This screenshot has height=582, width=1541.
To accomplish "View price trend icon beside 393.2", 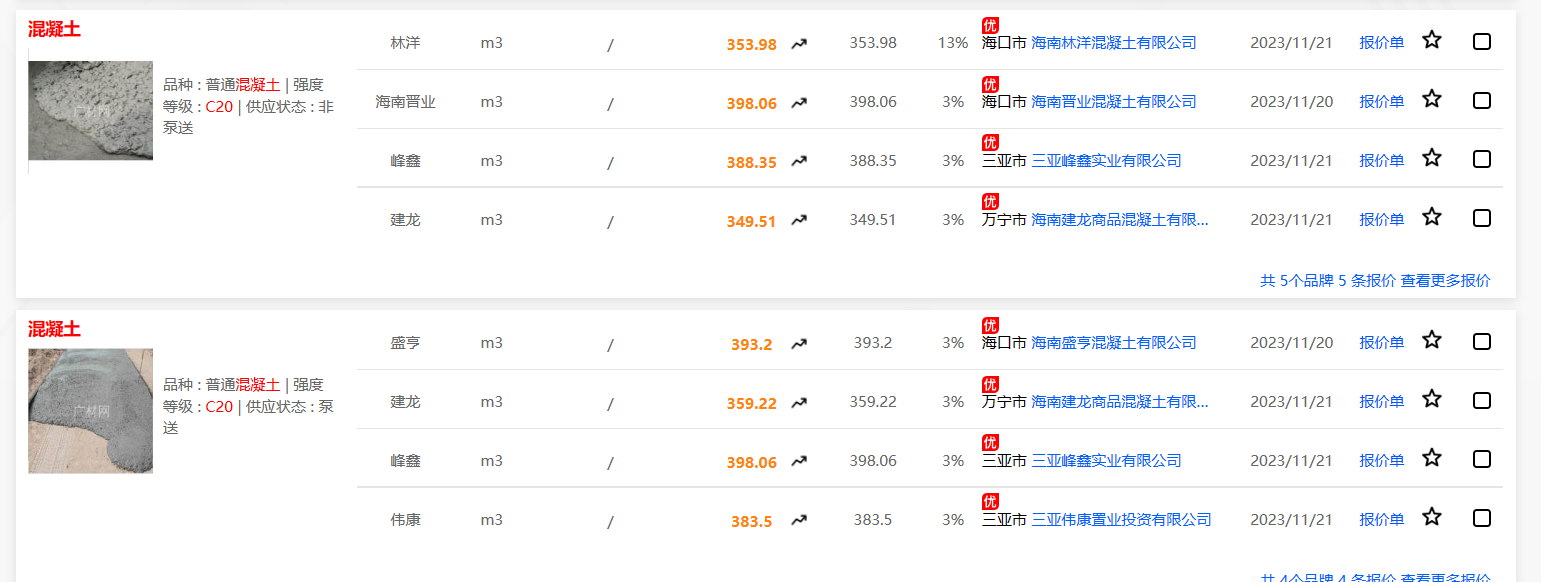I will (x=799, y=344).
